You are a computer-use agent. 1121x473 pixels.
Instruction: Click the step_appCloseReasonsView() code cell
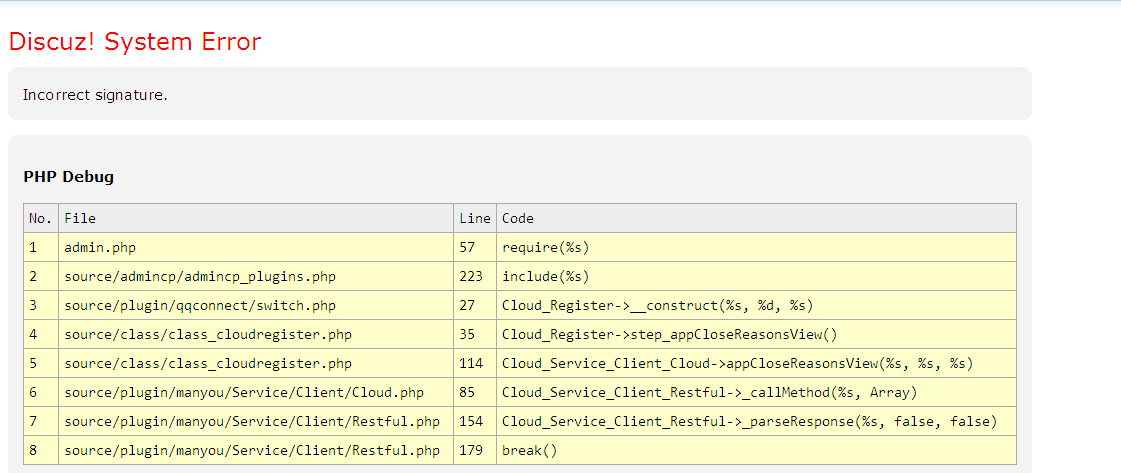pyautogui.click(x=669, y=334)
